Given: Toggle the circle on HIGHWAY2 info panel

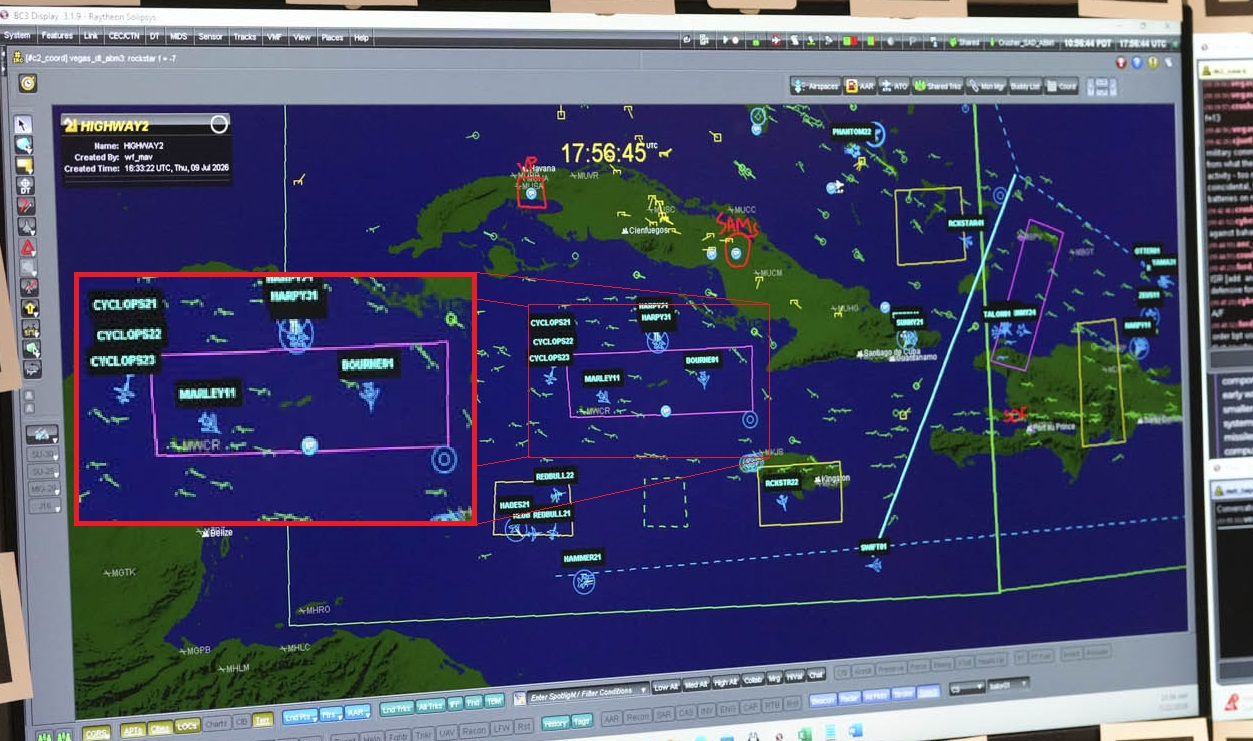Looking at the screenshot, I should [219, 124].
